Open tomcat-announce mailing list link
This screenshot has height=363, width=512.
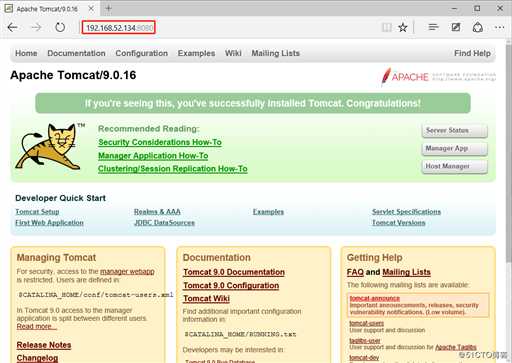pos(374,298)
